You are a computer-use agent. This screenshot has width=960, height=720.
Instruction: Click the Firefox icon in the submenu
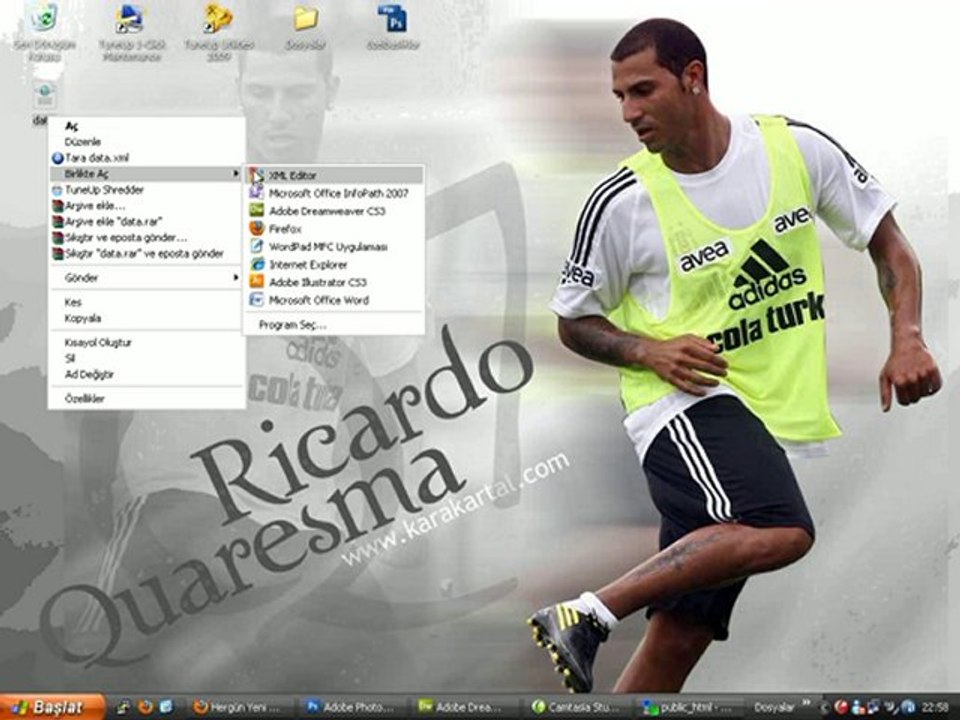[257, 228]
